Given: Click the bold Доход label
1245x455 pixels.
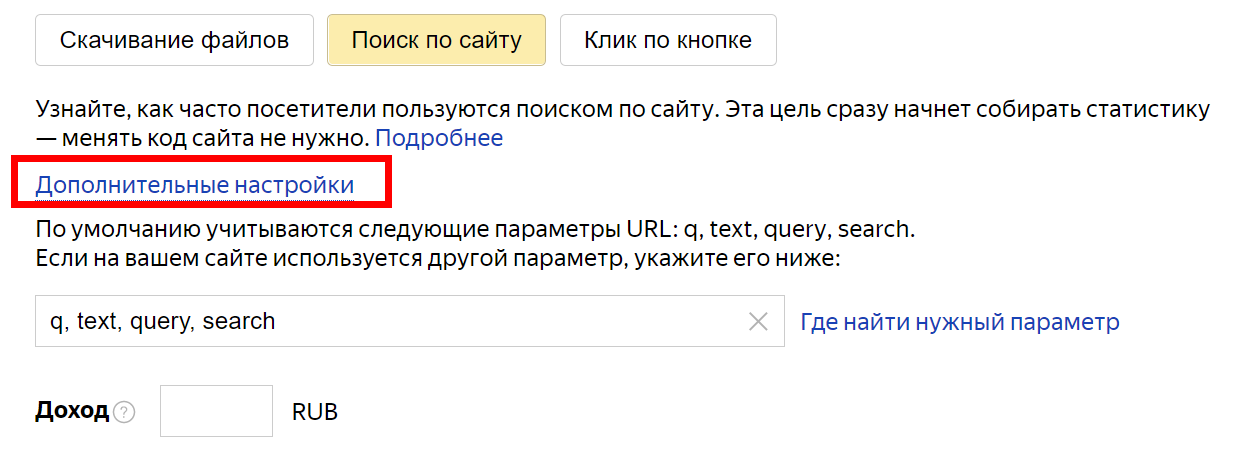Looking at the screenshot, I should point(72,411).
